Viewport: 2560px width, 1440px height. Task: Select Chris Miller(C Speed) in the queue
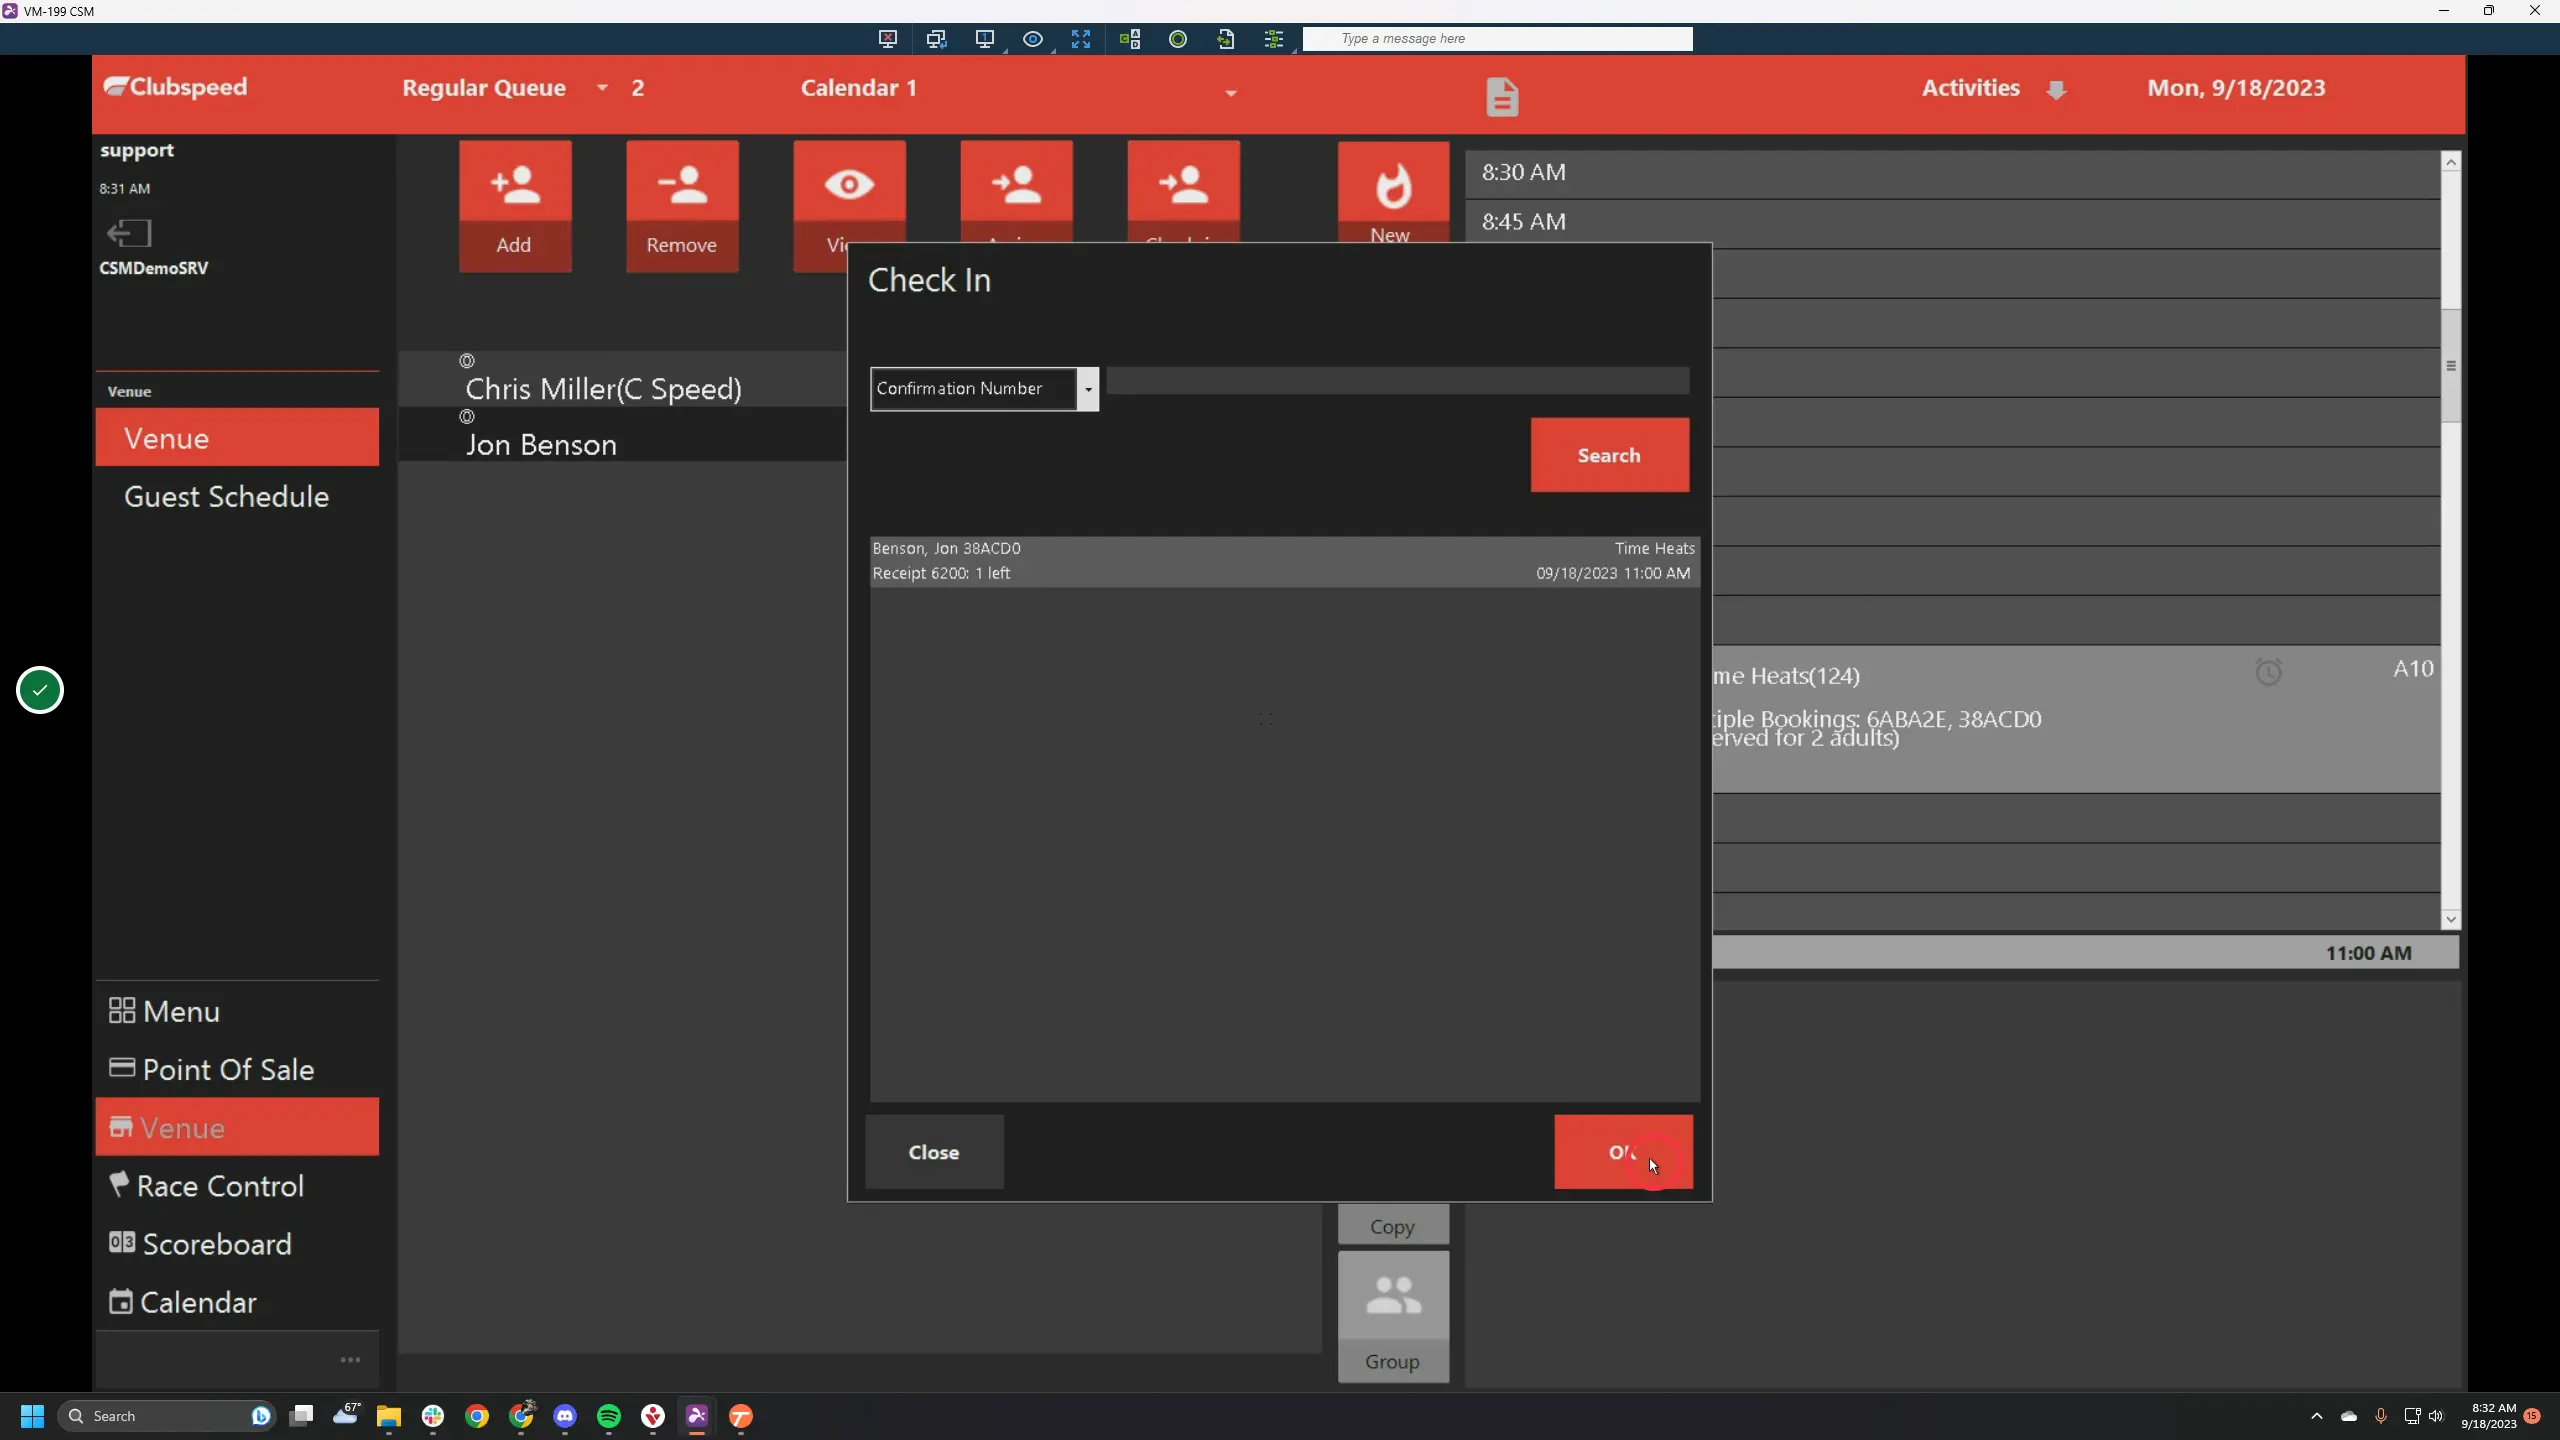click(623, 379)
